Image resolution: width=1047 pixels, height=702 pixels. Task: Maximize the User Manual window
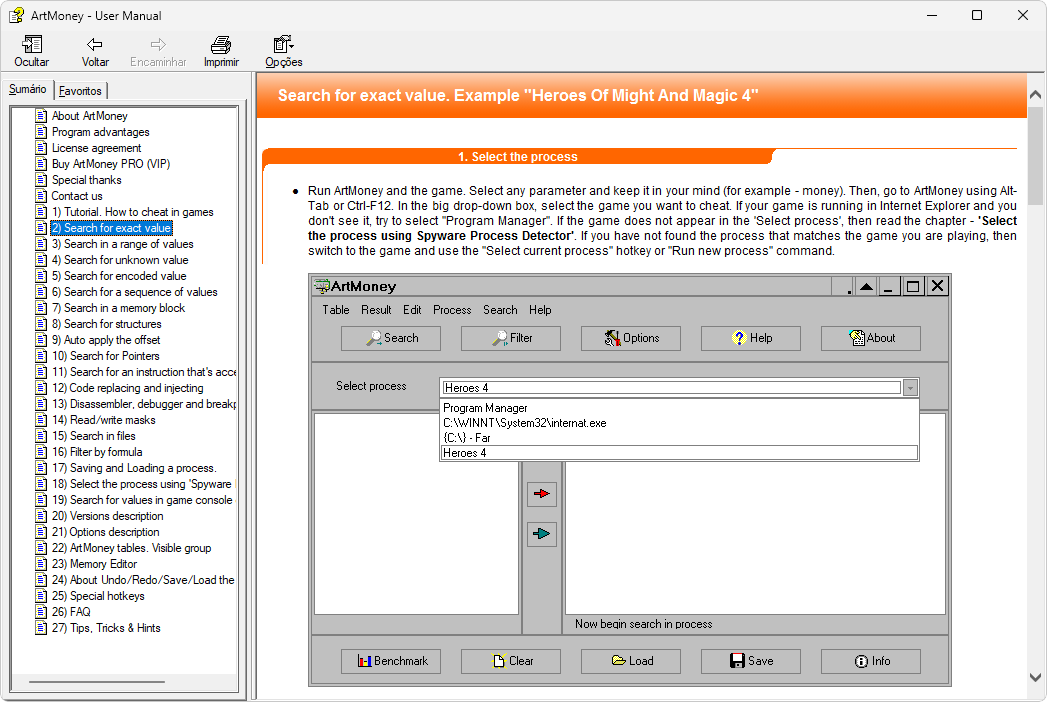(977, 15)
